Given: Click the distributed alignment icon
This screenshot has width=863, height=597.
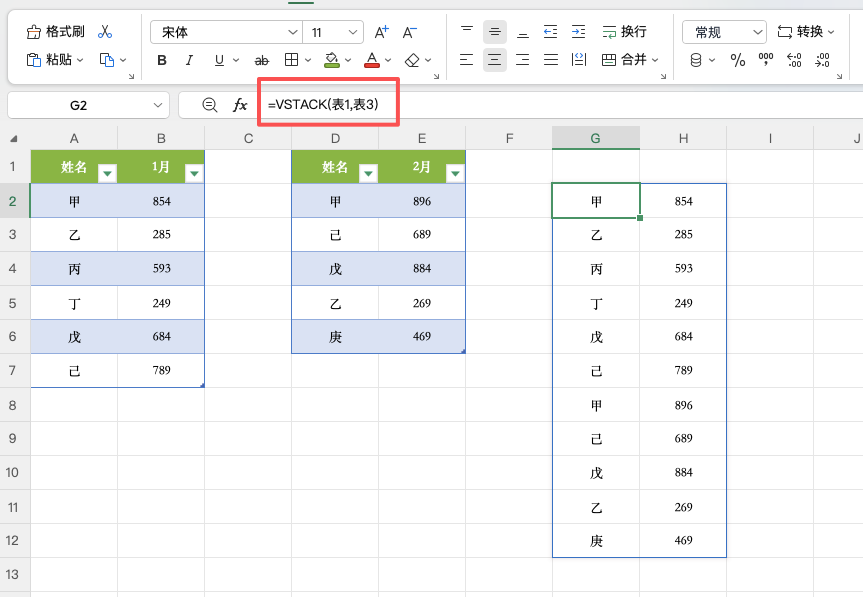Looking at the screenshot, I should coord(578,59).
